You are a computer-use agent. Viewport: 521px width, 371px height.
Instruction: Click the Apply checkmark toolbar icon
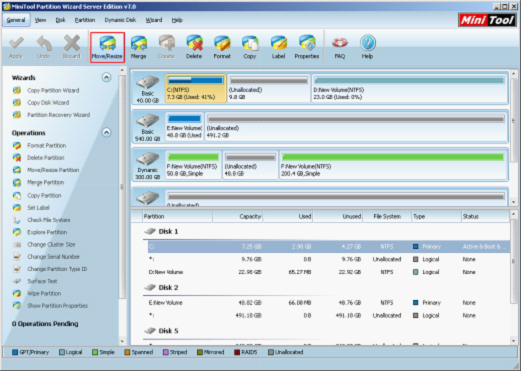point(16,43)
